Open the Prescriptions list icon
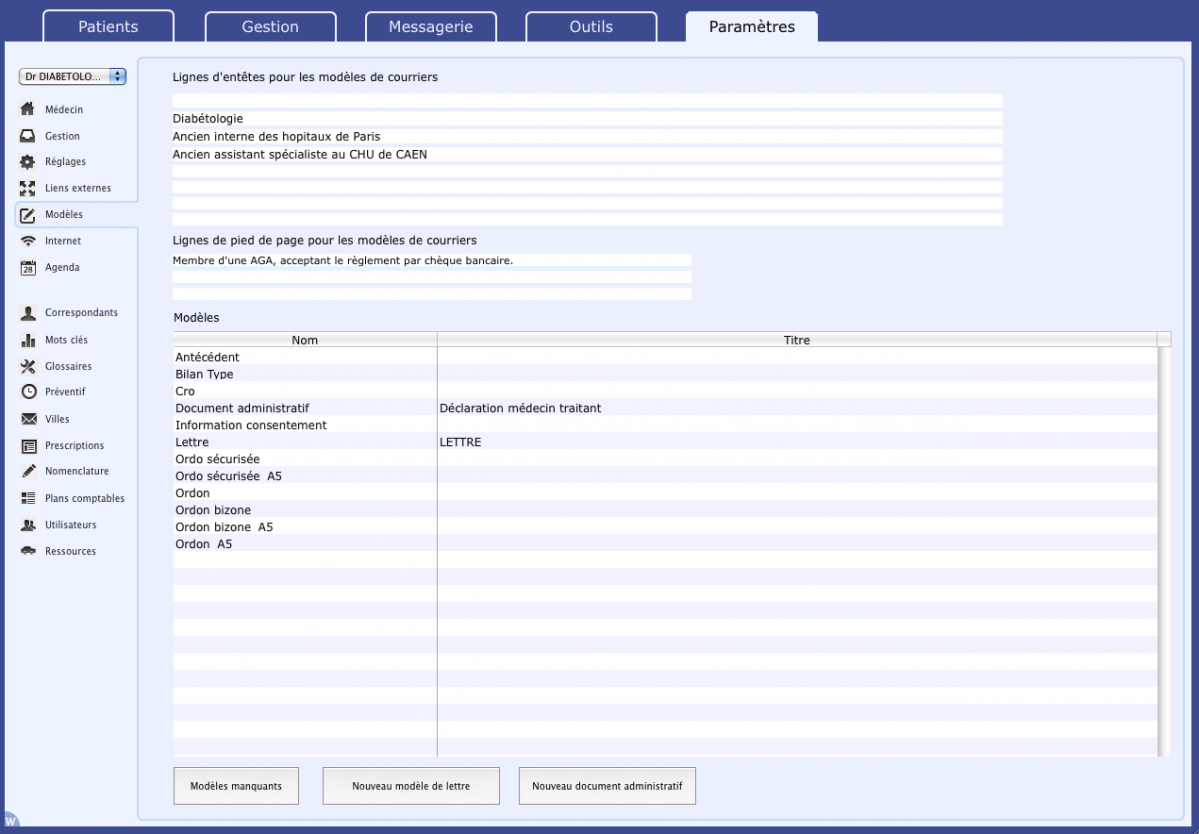The width and height of the screenshot is (1199, 834). coord(28,446)
